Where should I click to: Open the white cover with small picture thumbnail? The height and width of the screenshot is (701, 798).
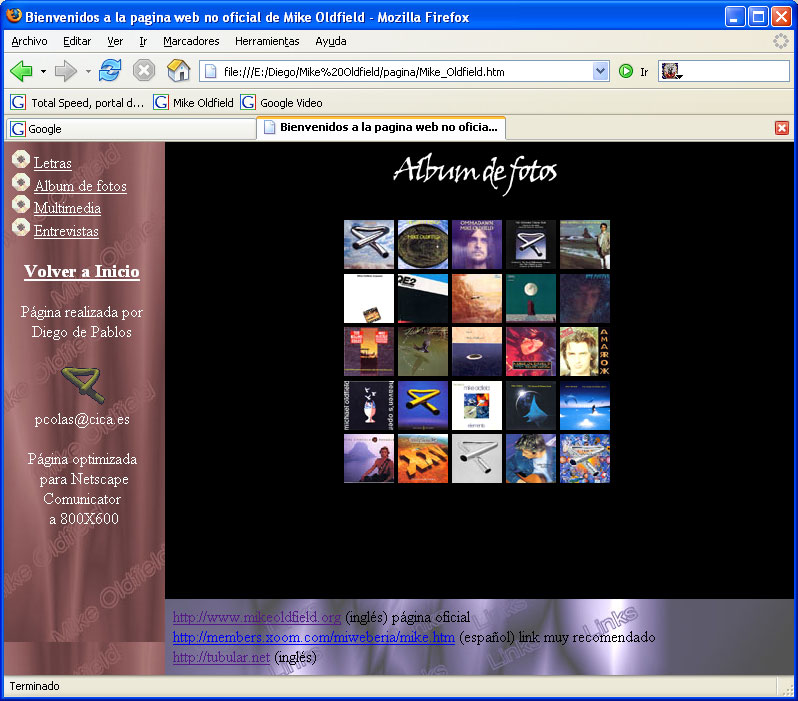point(369,298)
